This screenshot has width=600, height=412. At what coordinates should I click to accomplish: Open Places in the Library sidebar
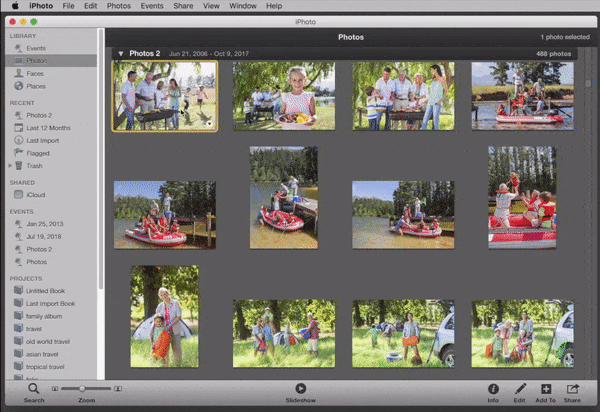[36, 86]
